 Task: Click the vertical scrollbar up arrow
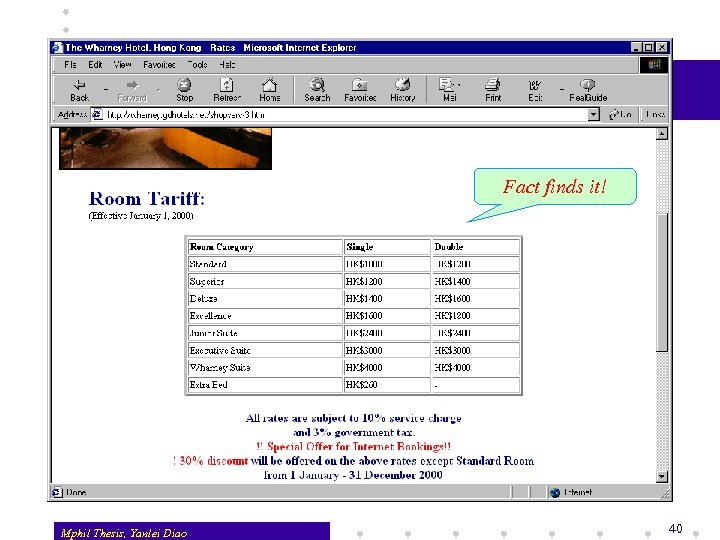click(x=662, y=134)
